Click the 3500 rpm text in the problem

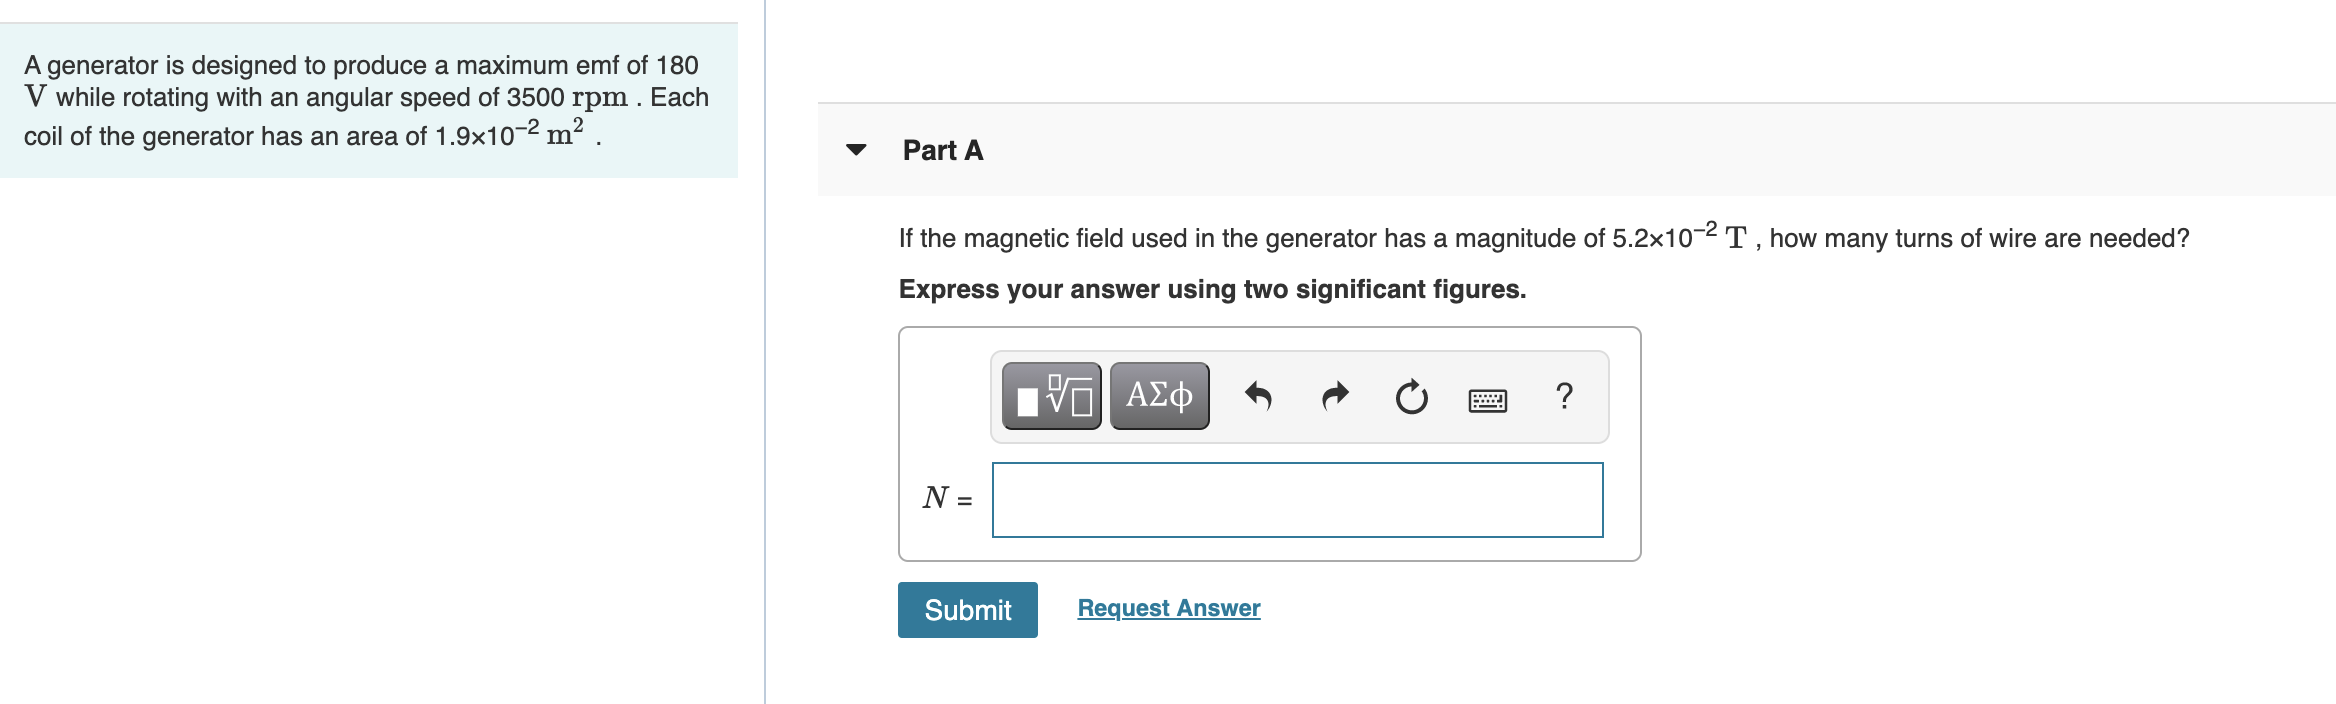coord(567,97)
